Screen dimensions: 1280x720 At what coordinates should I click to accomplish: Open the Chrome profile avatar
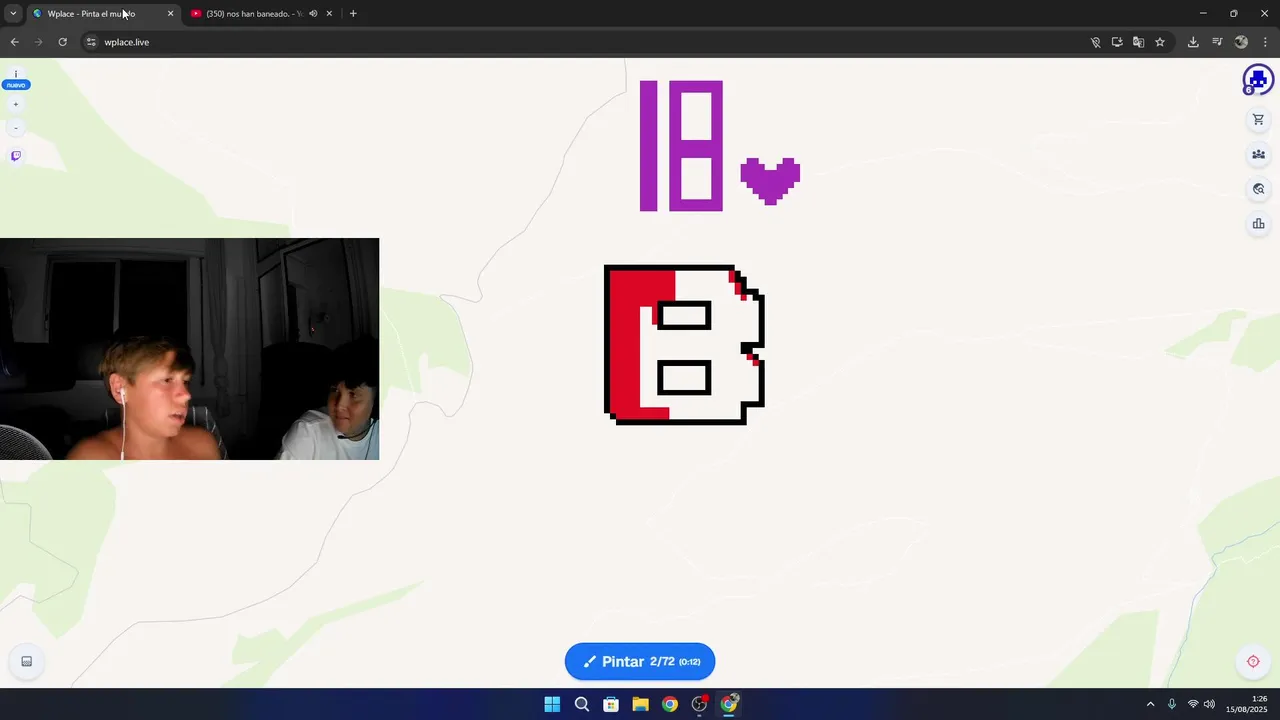[x=1242, y=42]
